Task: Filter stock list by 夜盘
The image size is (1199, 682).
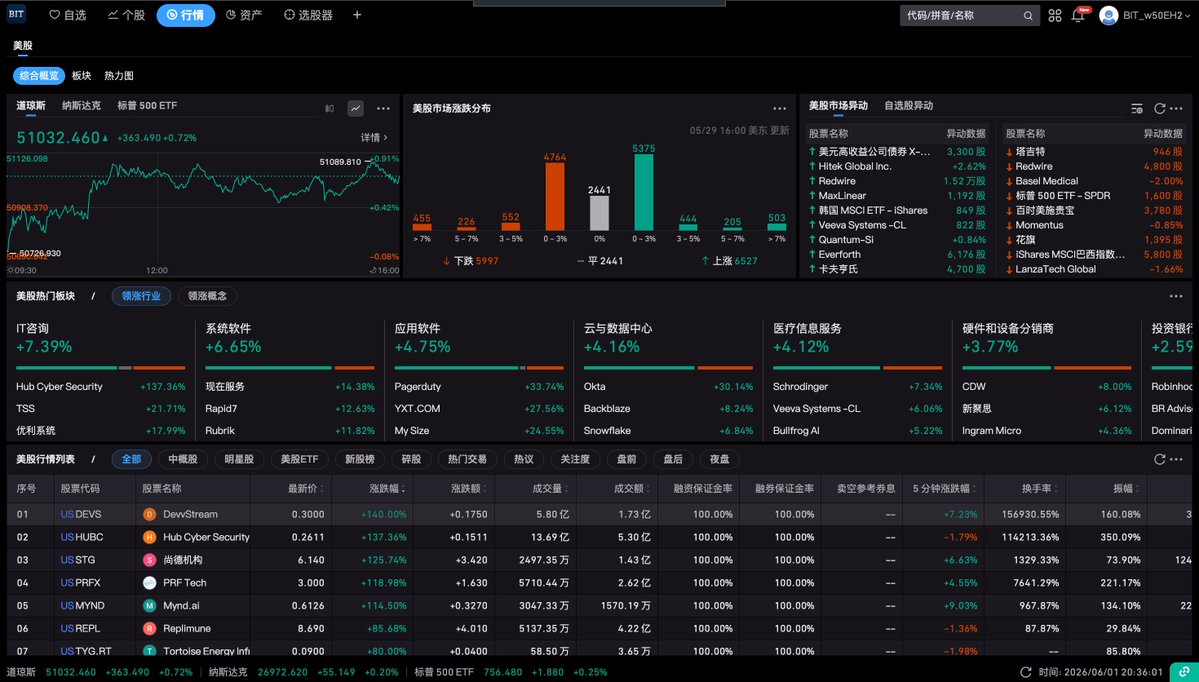Action: pyautogui.click(x=720, y=460)
